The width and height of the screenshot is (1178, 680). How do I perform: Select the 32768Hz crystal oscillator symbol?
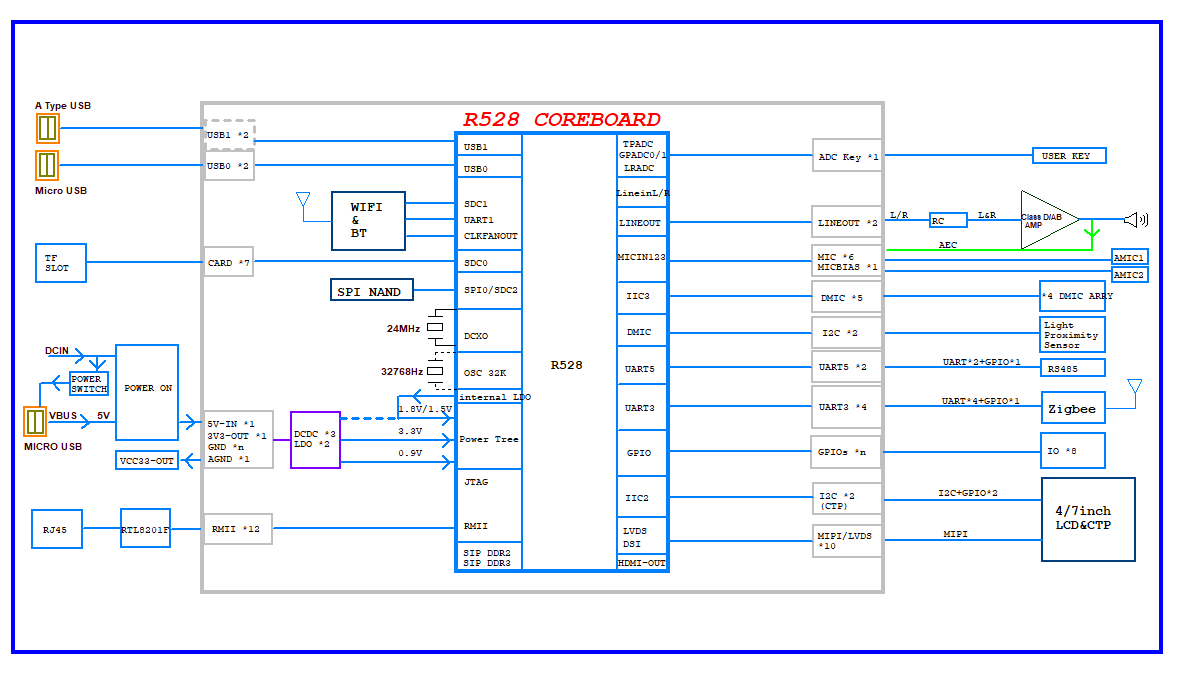click(x=434, y=370)
